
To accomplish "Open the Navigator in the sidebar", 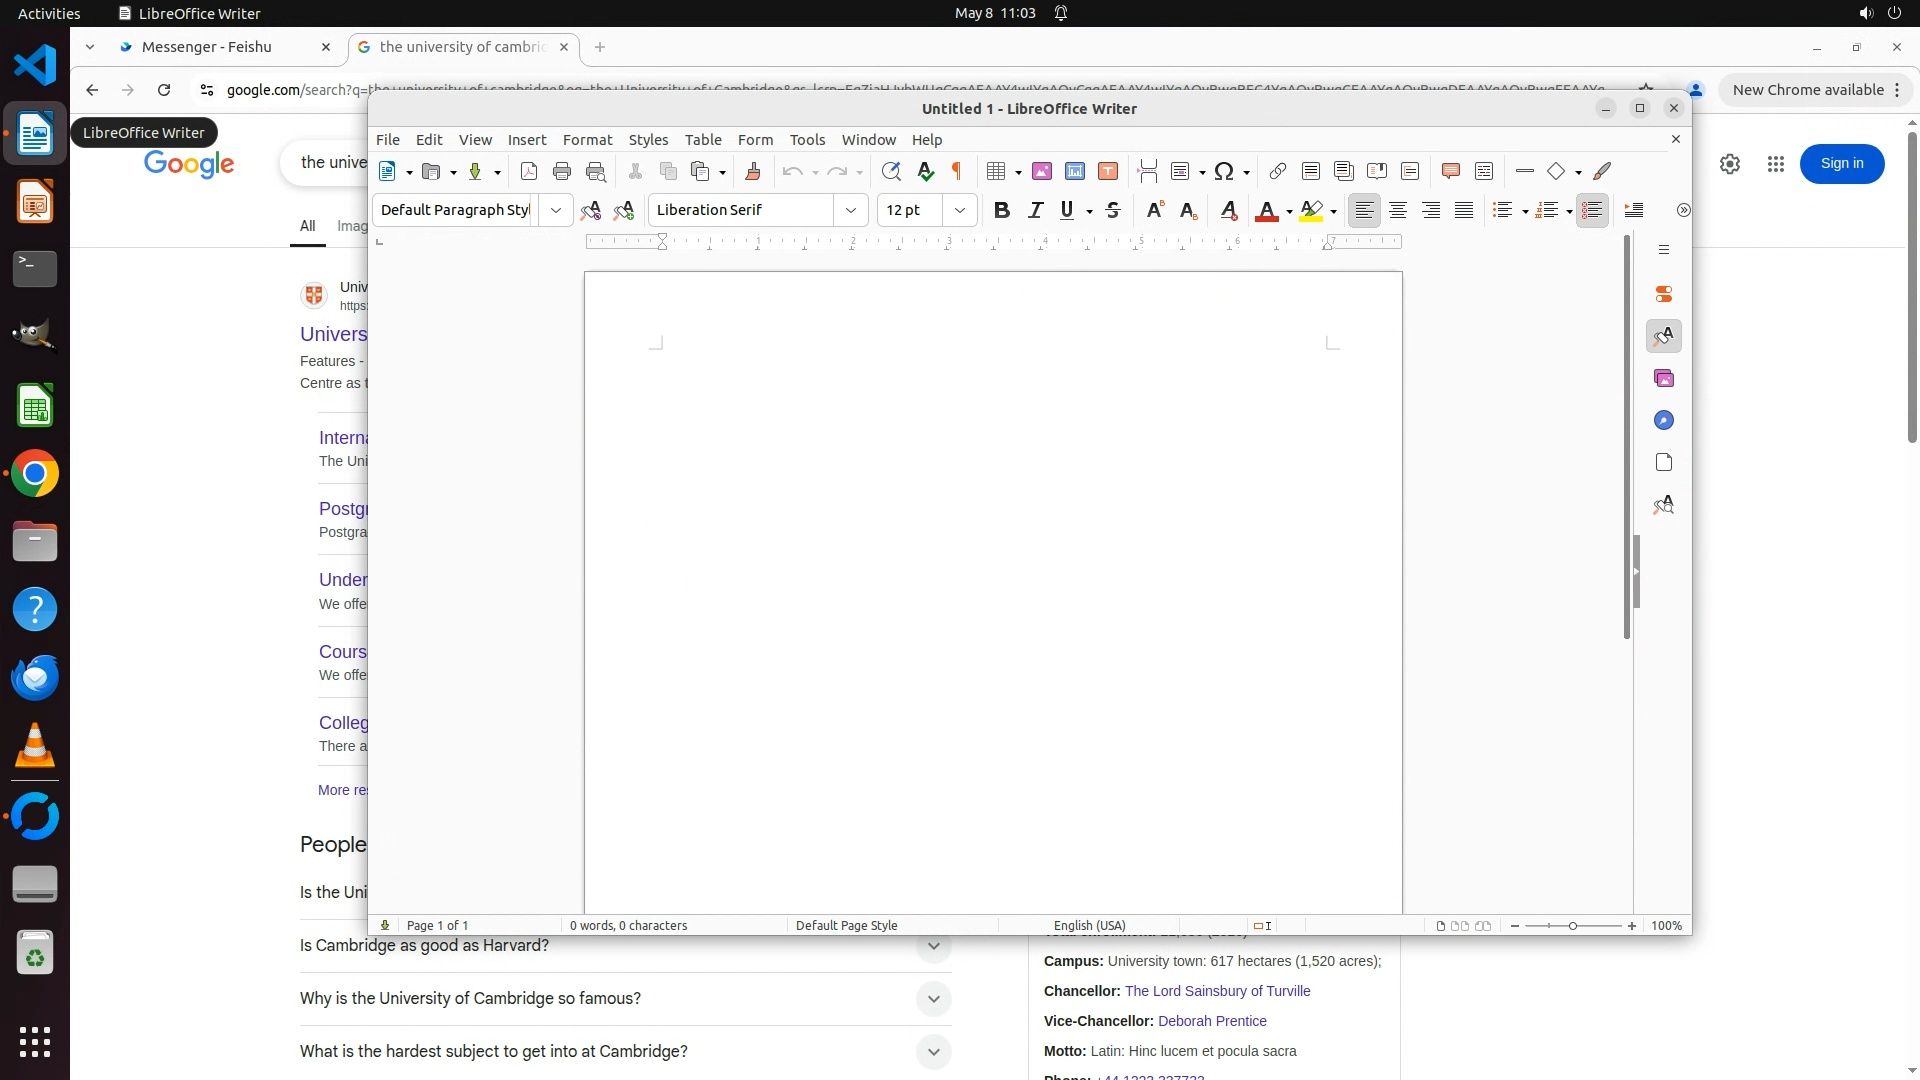I will [1663, 421].
